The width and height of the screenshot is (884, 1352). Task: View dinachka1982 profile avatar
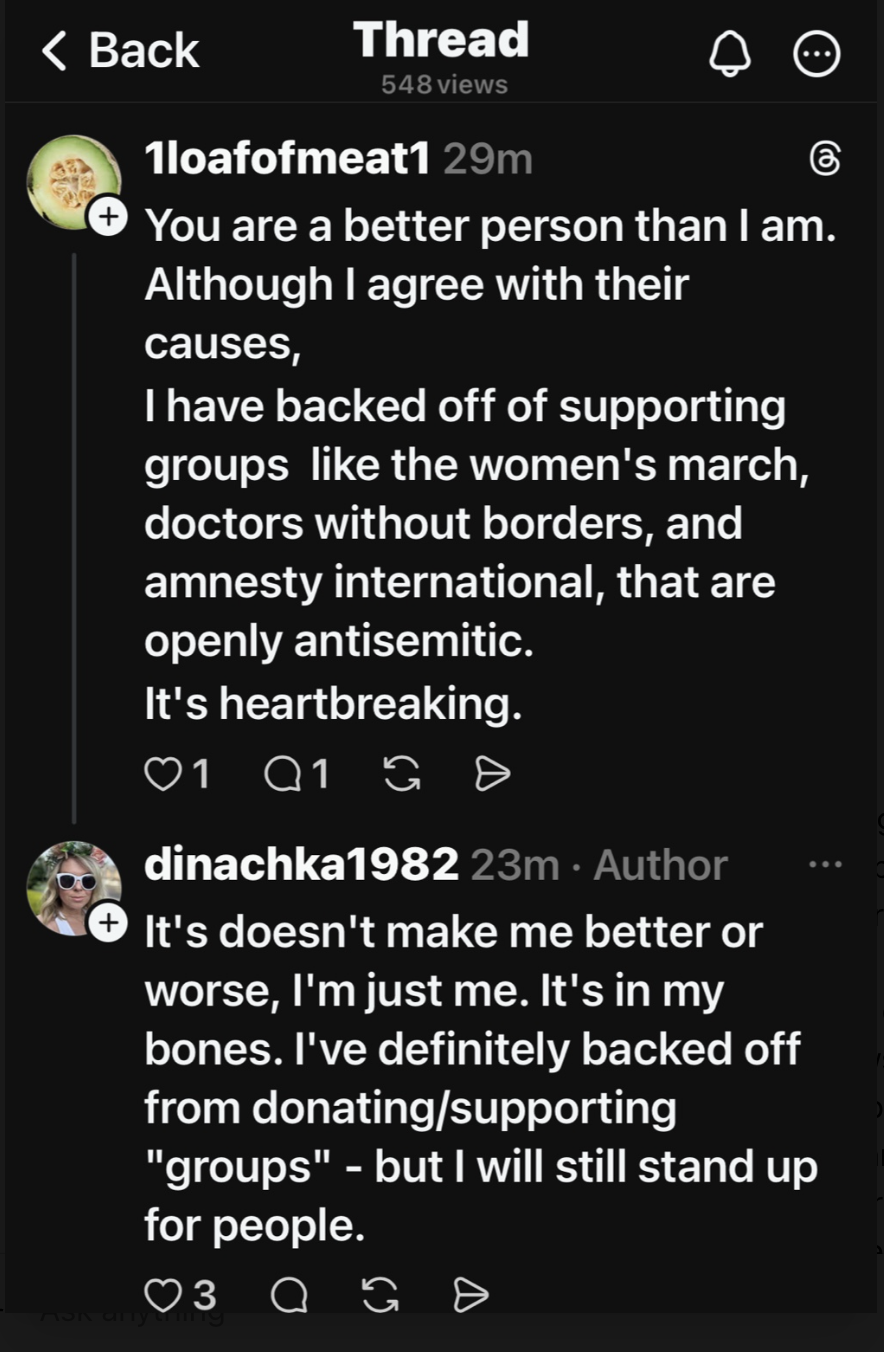coord(72,887)
